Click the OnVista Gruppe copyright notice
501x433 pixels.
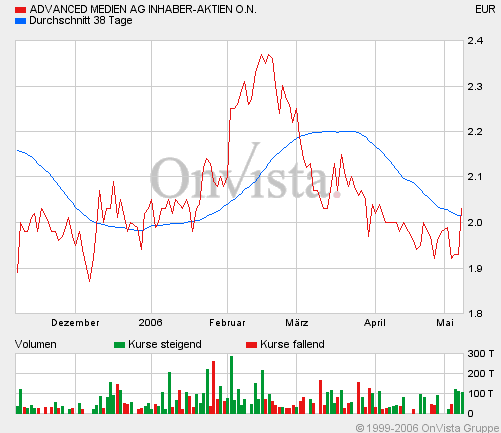click(x=428, y=428)
